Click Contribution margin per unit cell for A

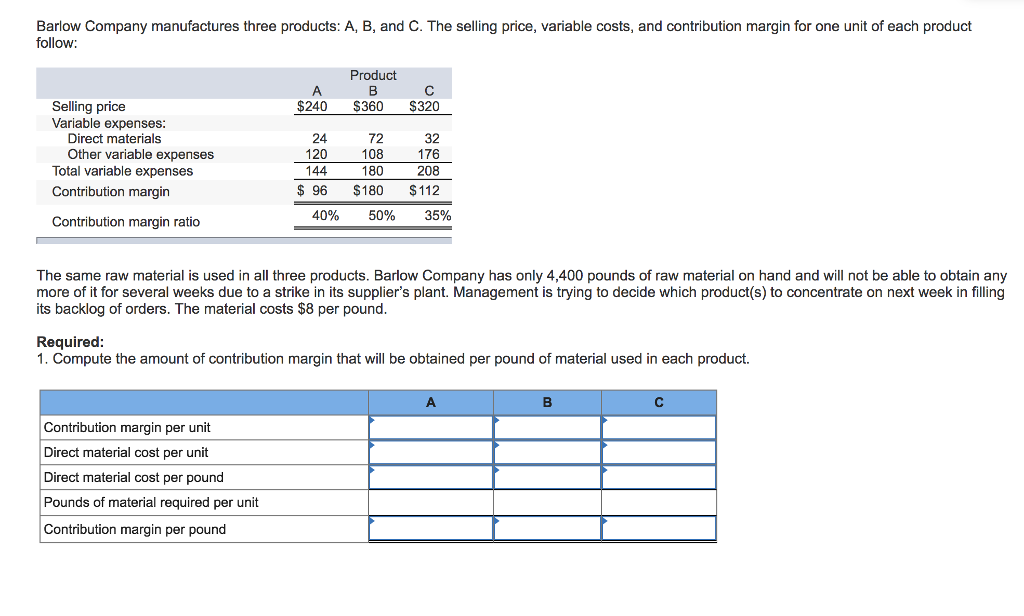click(431, 427)
